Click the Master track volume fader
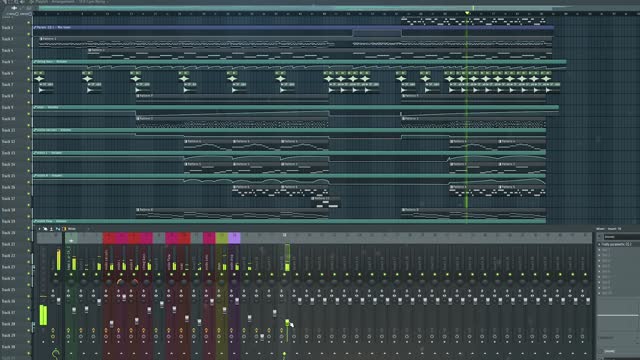The image size is (640, 360). [x=58, y=301]
